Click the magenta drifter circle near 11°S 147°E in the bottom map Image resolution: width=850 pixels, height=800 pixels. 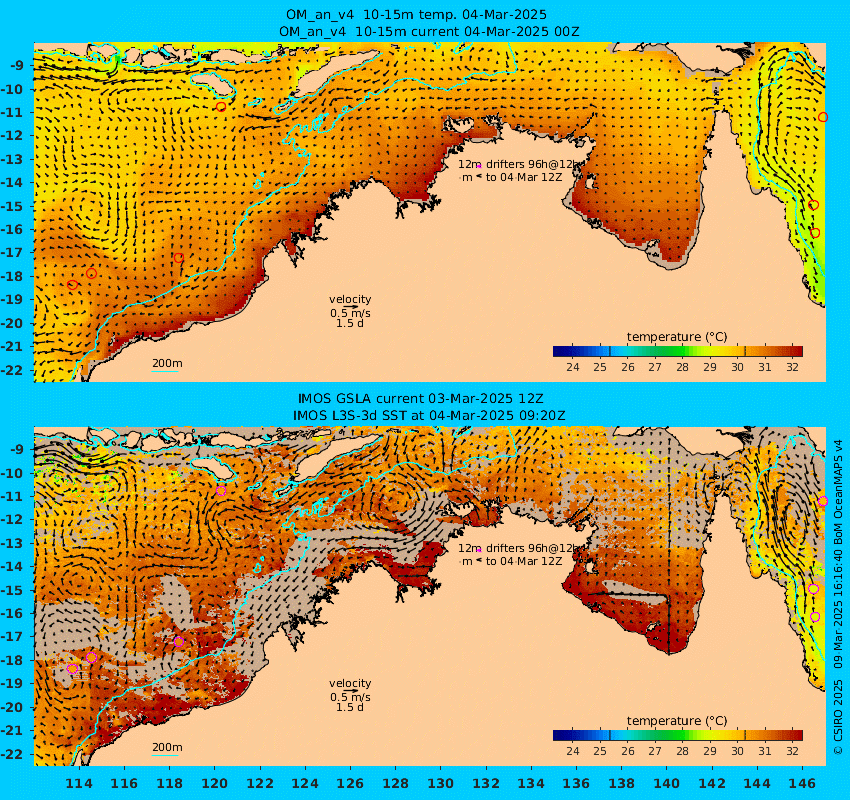(823, 501)
